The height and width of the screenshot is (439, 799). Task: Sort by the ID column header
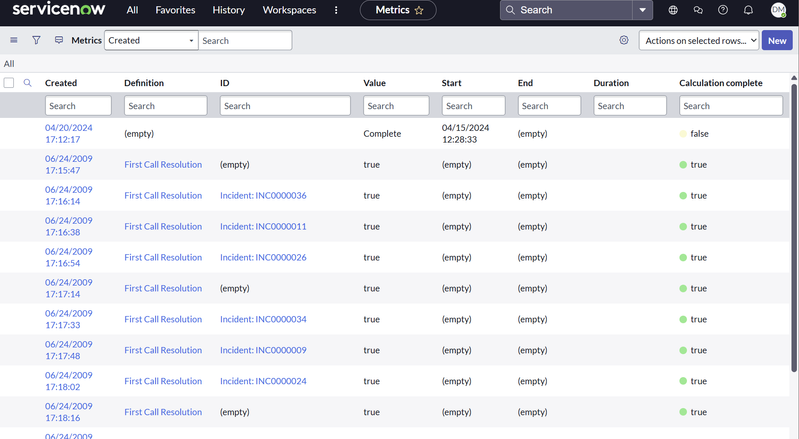225,83
